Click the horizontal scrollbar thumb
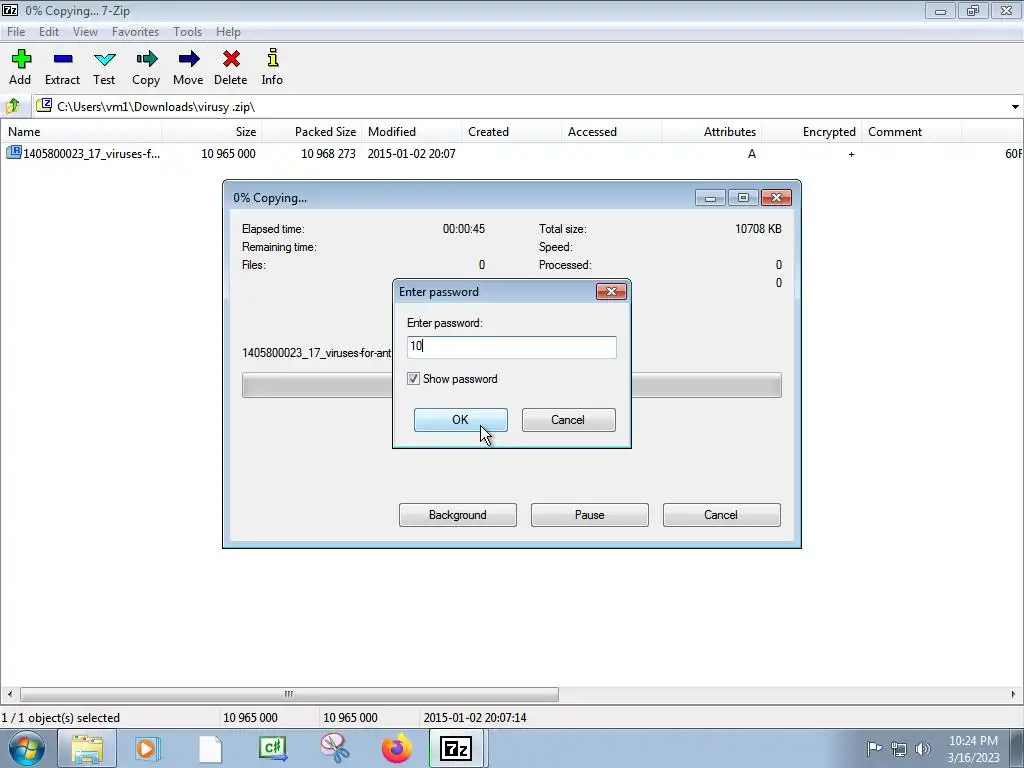1024x768 pixels. [289, 694]
